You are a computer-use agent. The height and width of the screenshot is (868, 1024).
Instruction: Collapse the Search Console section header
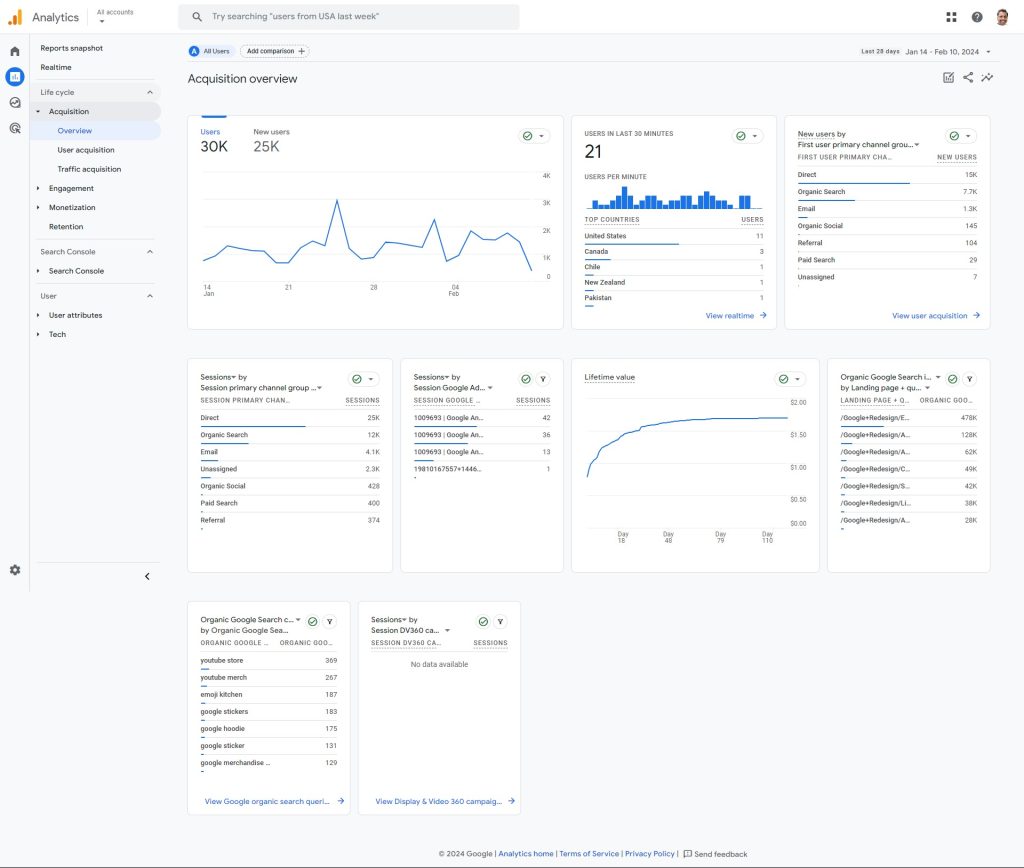(150, 251)
